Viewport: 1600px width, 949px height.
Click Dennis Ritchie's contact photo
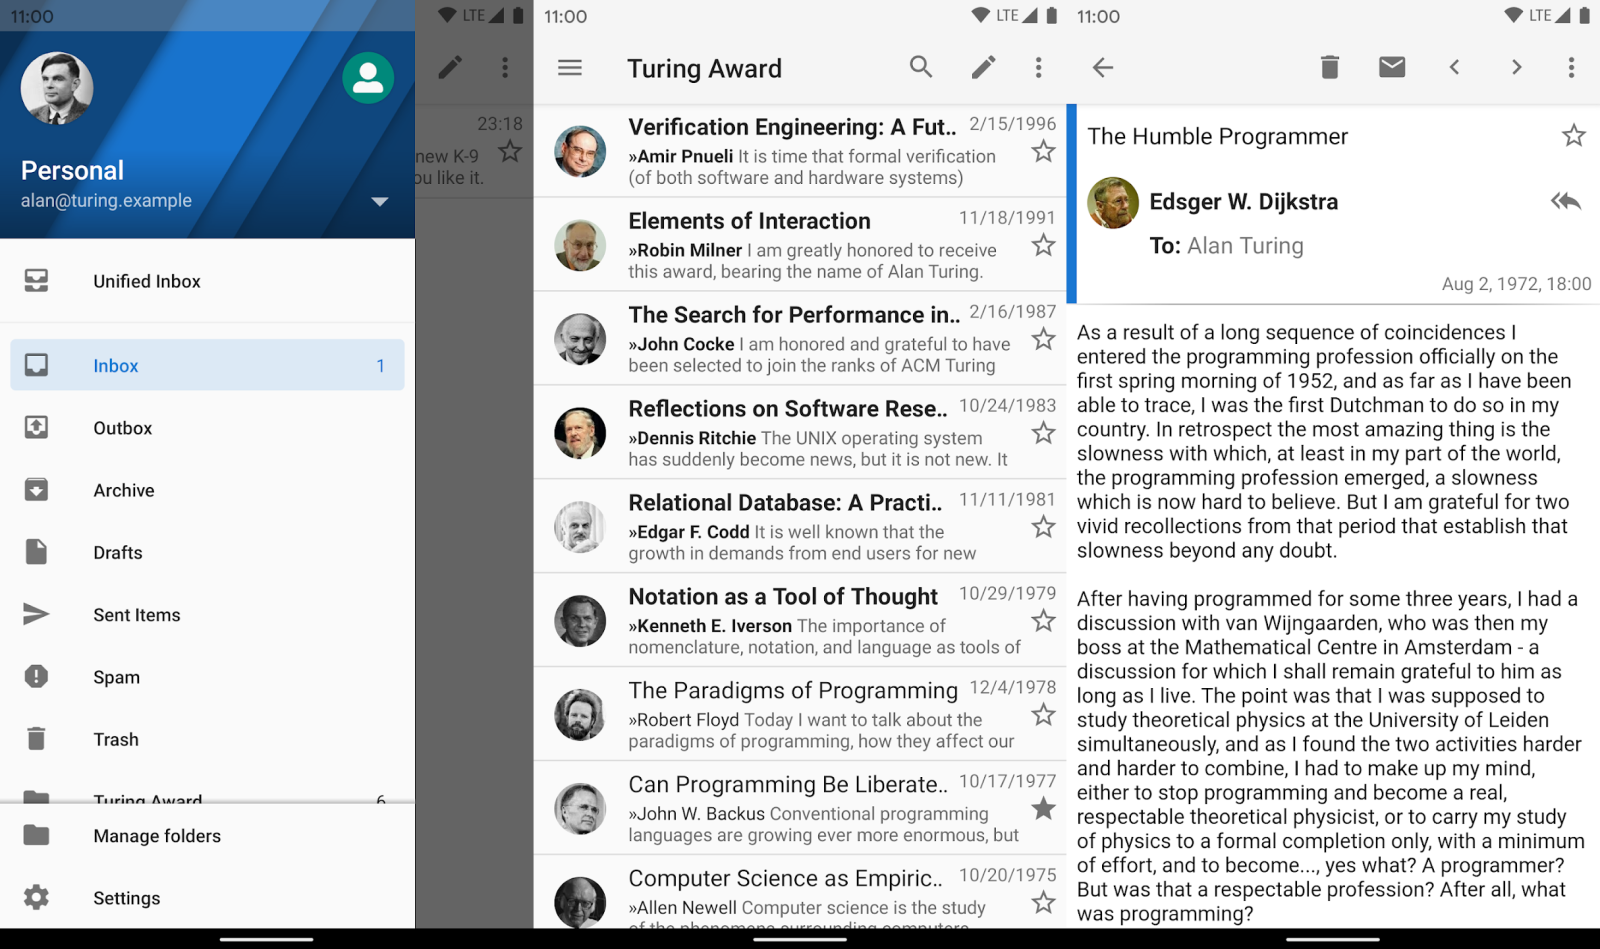click(x=580, y=433)
